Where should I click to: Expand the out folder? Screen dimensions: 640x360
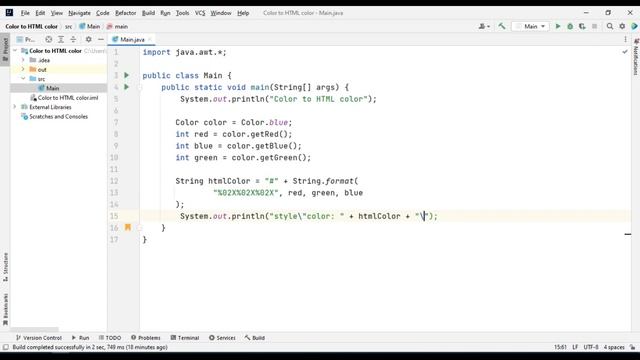click(x=23, y=69)
